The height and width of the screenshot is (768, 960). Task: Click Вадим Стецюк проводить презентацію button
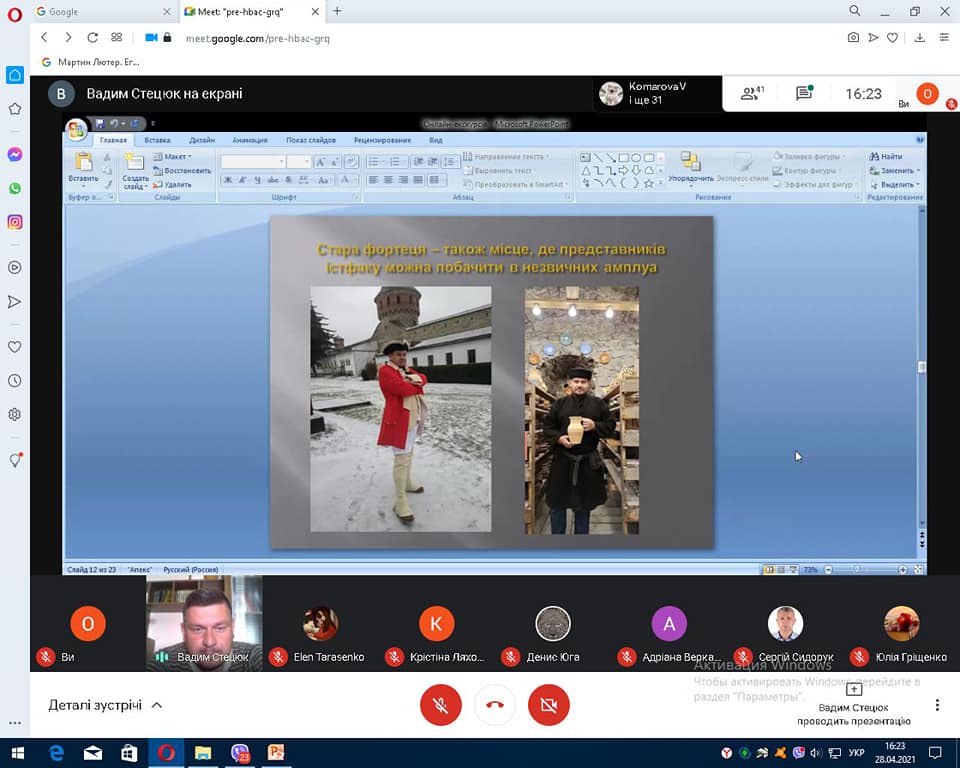854,705
